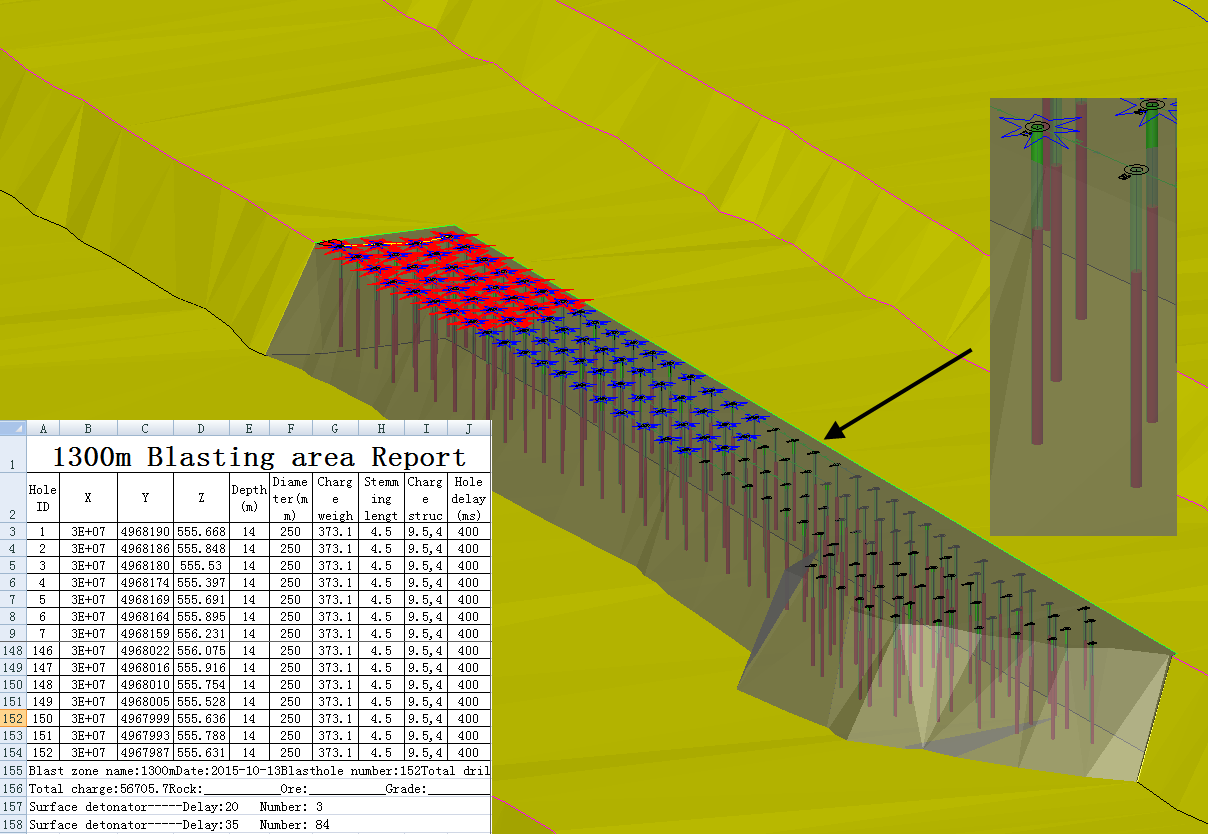Viewport: 1208px width, 834px height.
Task: Select the Y value 4968190 cell
Action: (x=145, y=532)
